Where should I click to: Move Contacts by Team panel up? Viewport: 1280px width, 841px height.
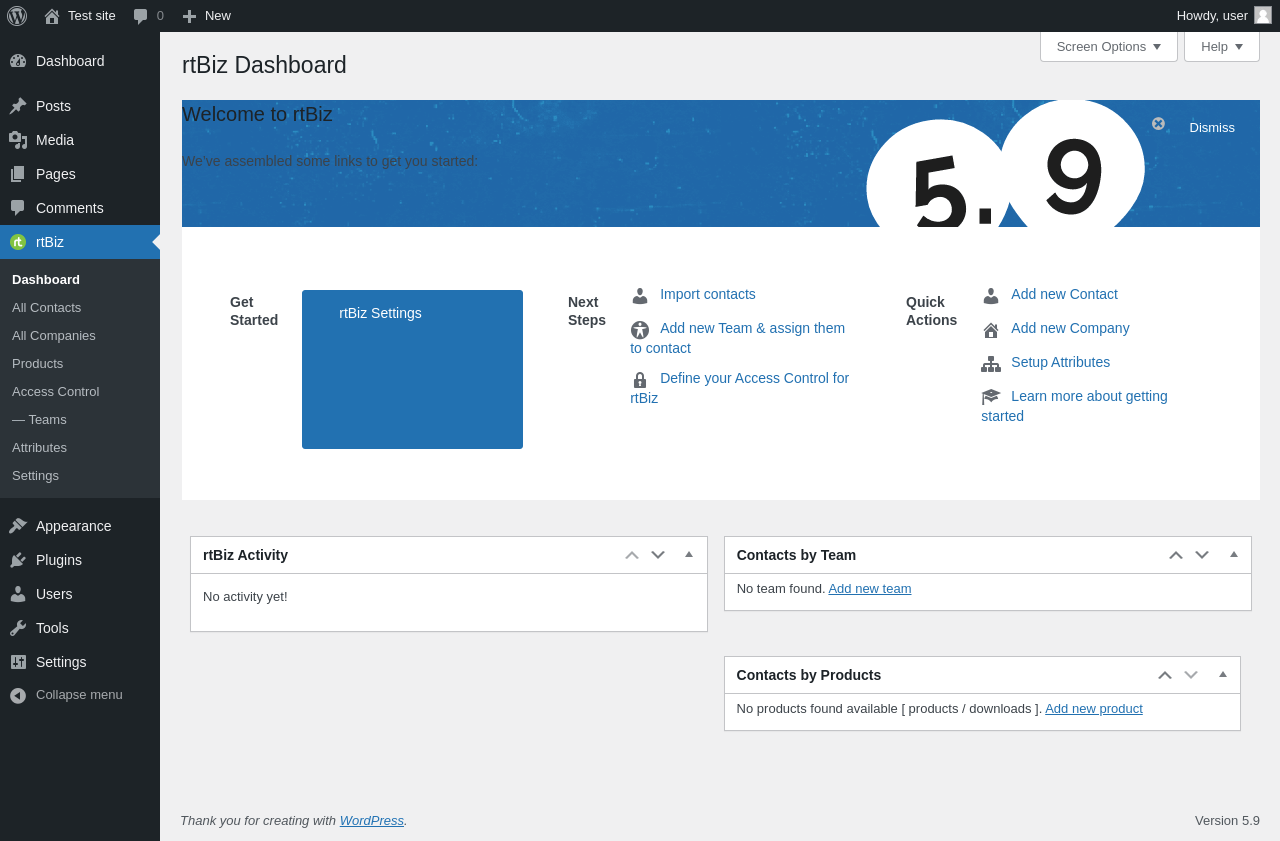pos(1176,555)
